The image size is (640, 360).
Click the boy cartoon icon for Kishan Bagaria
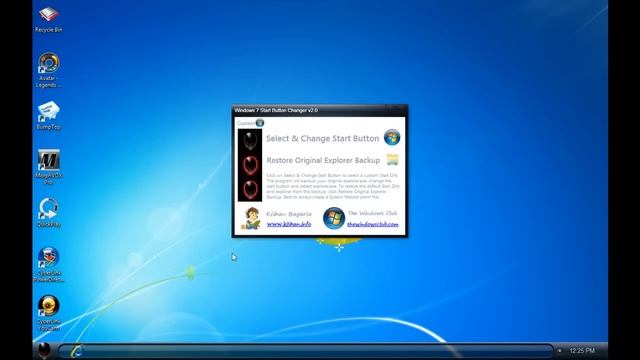(251, 218)
